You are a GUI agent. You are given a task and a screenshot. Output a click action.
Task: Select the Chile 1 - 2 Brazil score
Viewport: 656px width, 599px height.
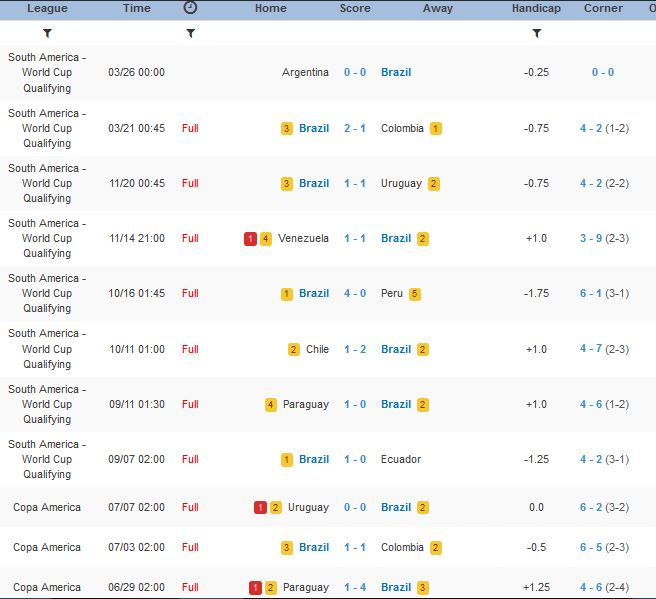pos(355,350)
